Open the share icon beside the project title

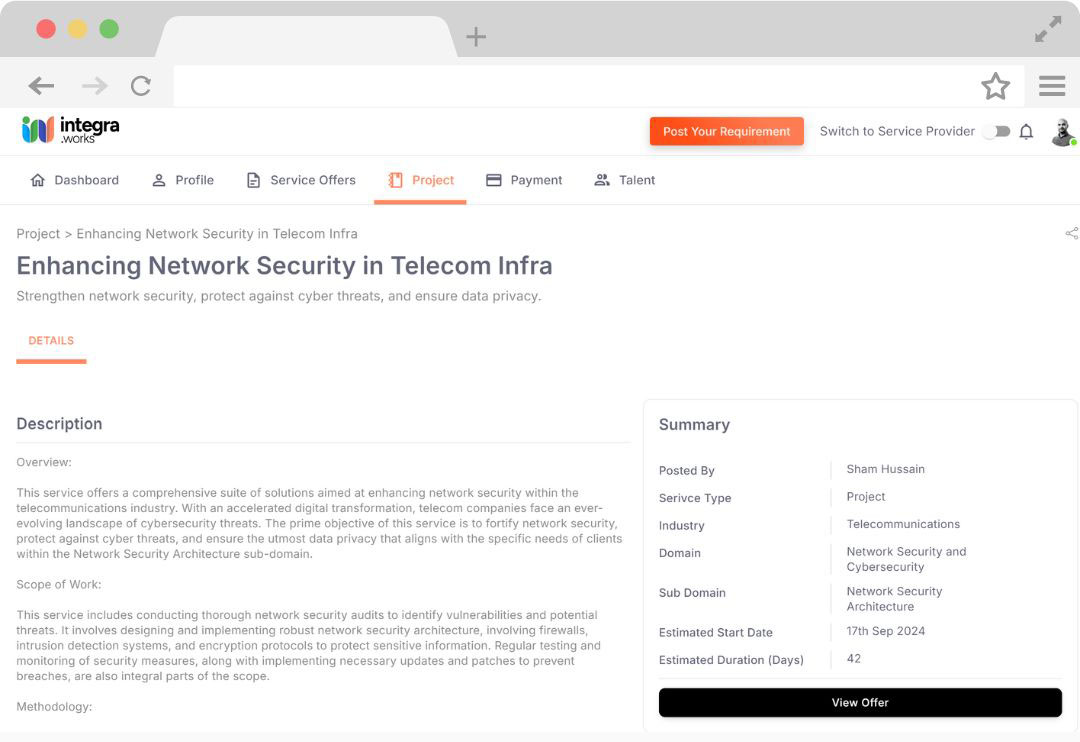point(1072,233)
